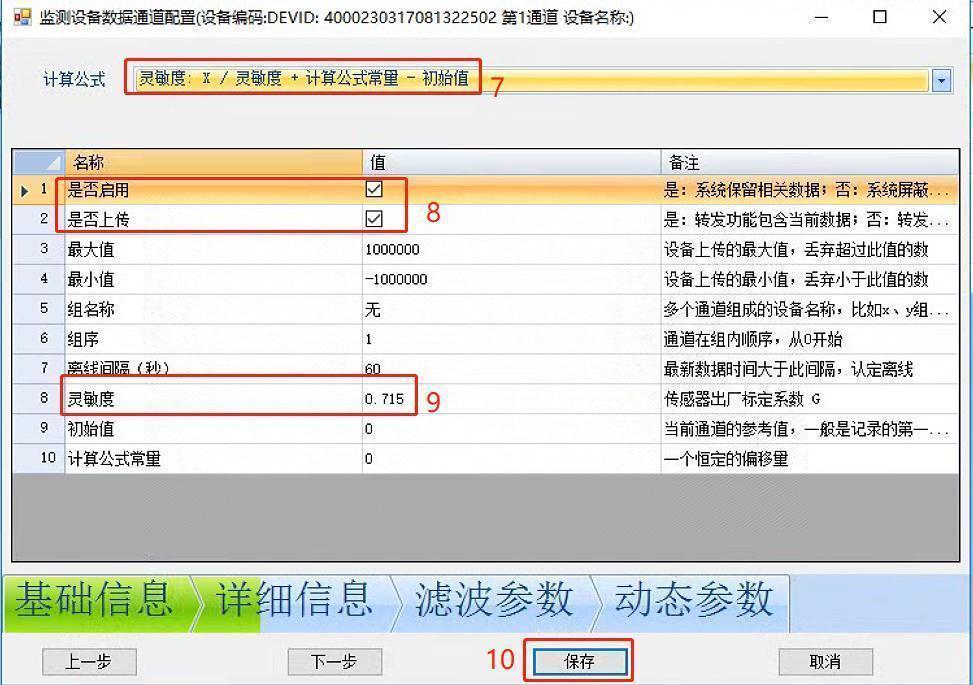Image resolution: width=973 pixels, height=685 pixels.
Task: Click the 最小值 value cell
Action: point(510,279)
